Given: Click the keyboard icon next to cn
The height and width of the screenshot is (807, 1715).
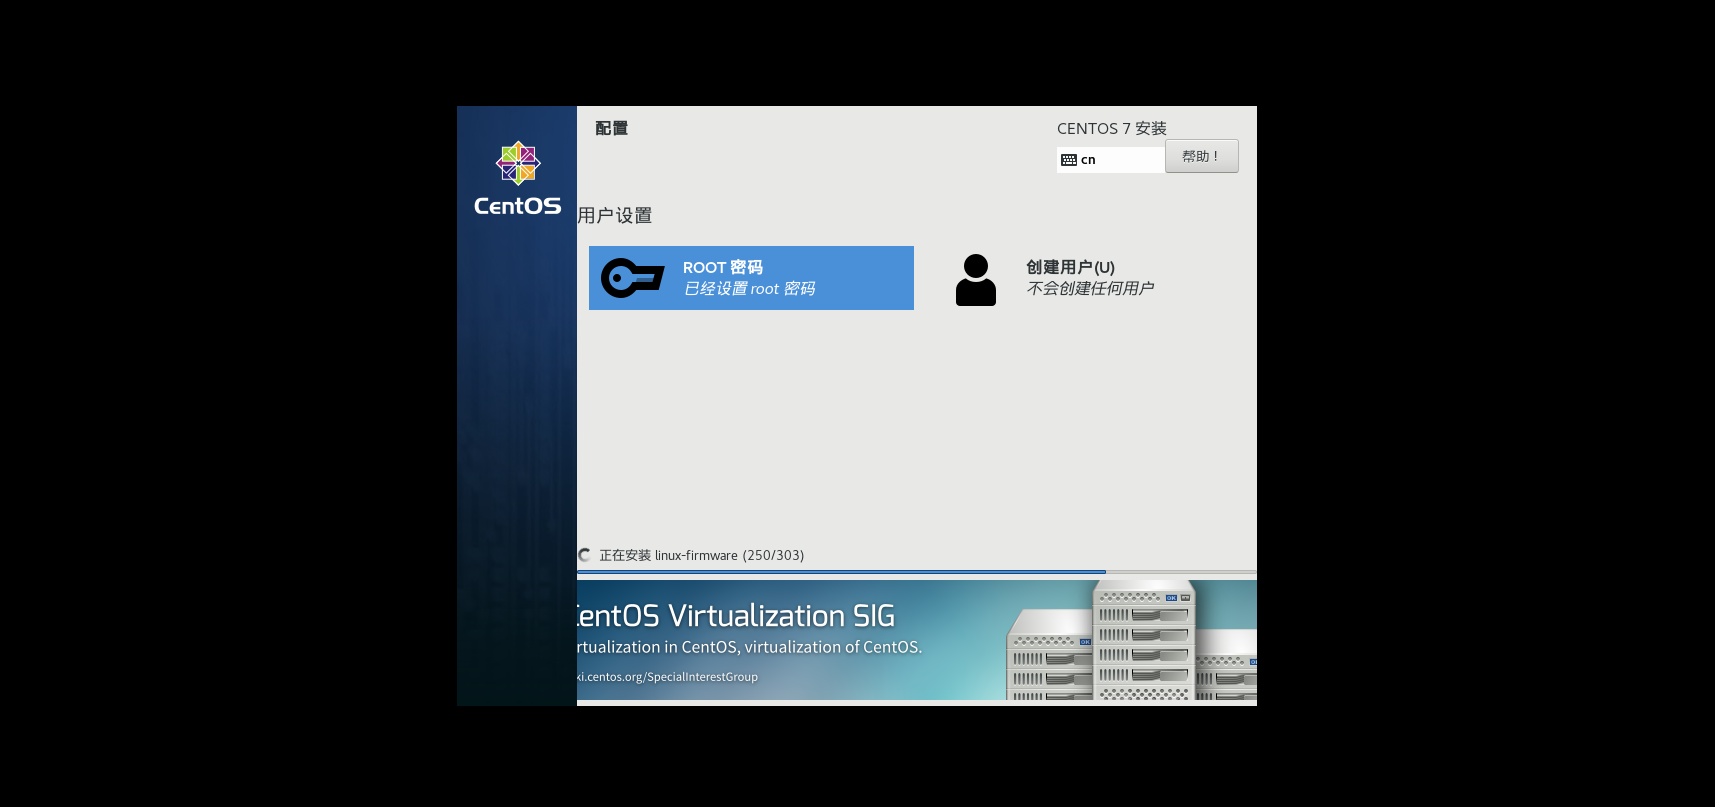Looking at the screenshot, I should (1069, 160).
